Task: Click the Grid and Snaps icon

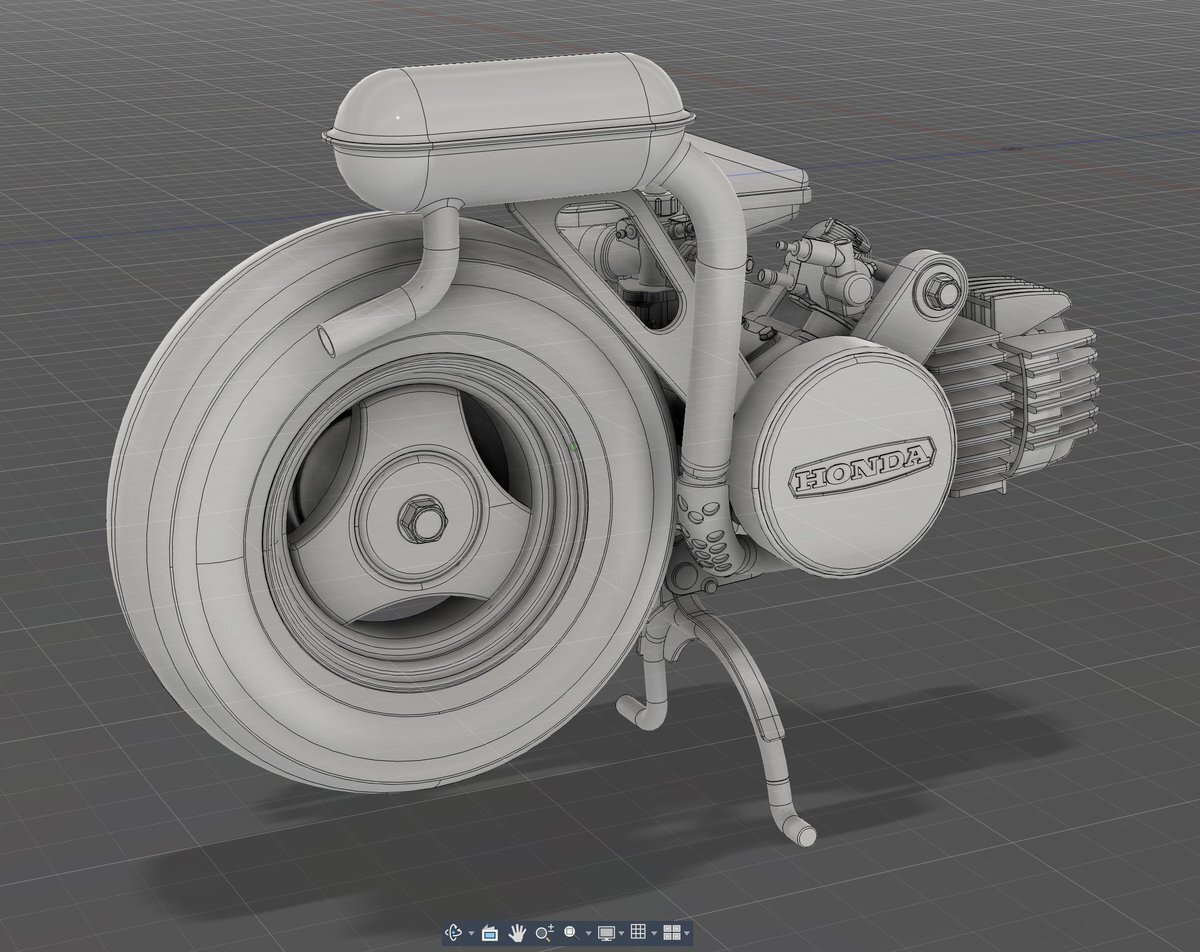Action: point(638,932)
